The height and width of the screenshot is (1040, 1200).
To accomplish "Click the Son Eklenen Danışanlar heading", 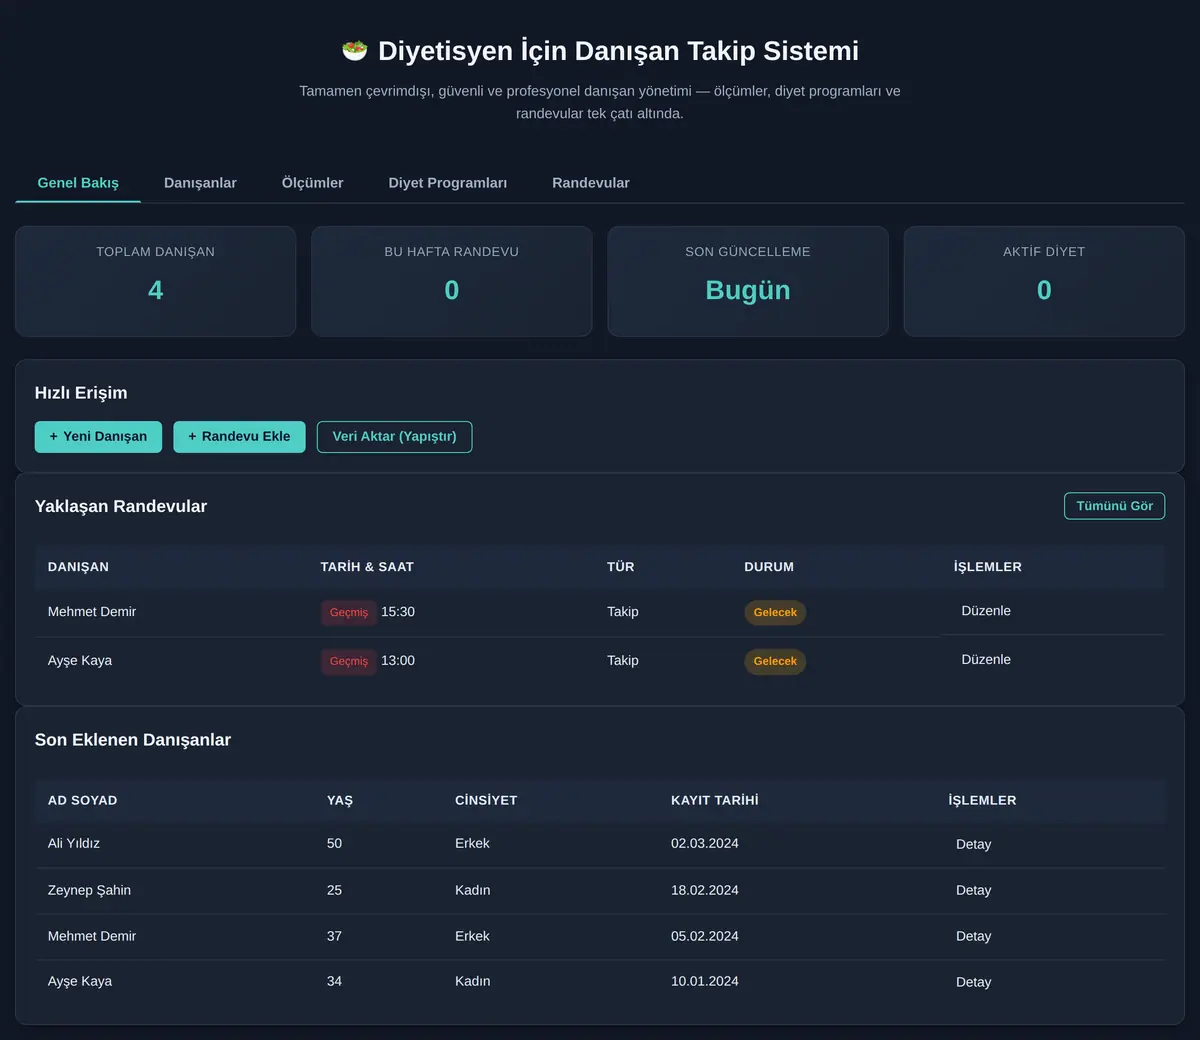I will click(x=133, y=740).
